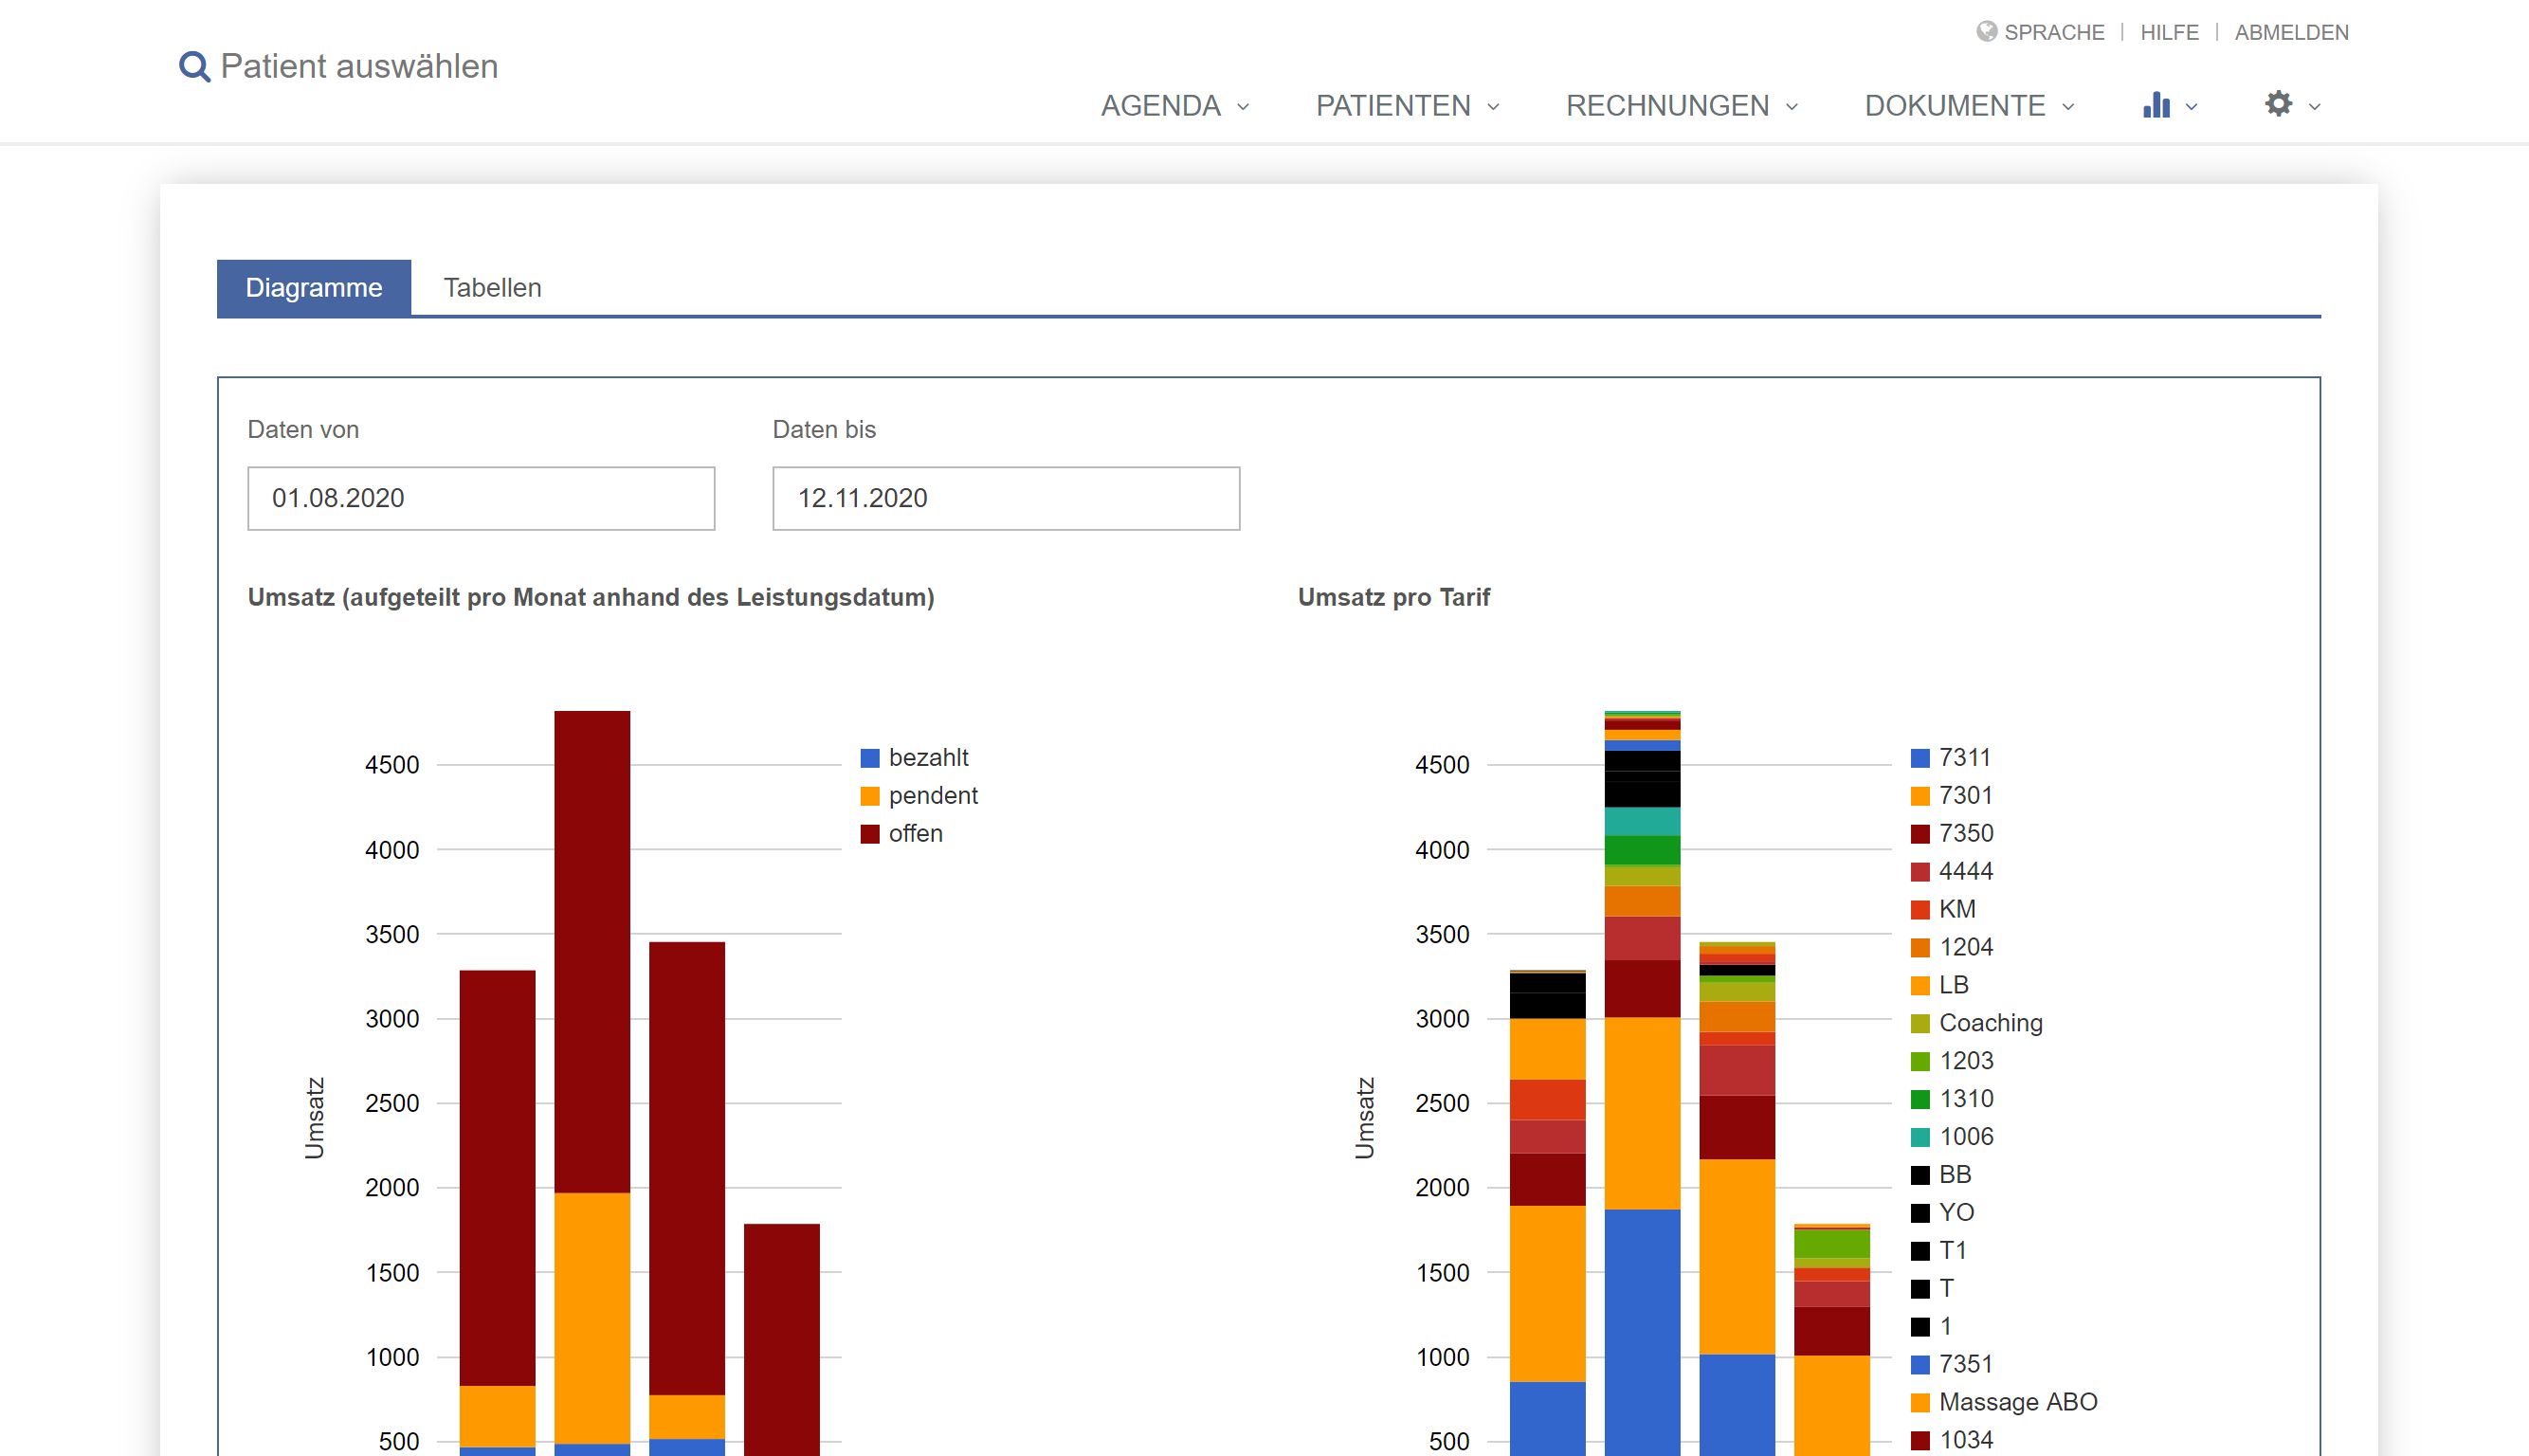
Task: Click the offen legend dark red swatch
Action: 870,834
